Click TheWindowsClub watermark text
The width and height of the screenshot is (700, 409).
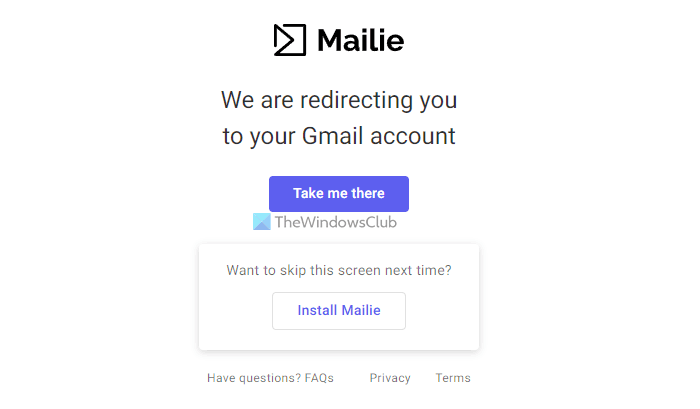coord(335,223)
